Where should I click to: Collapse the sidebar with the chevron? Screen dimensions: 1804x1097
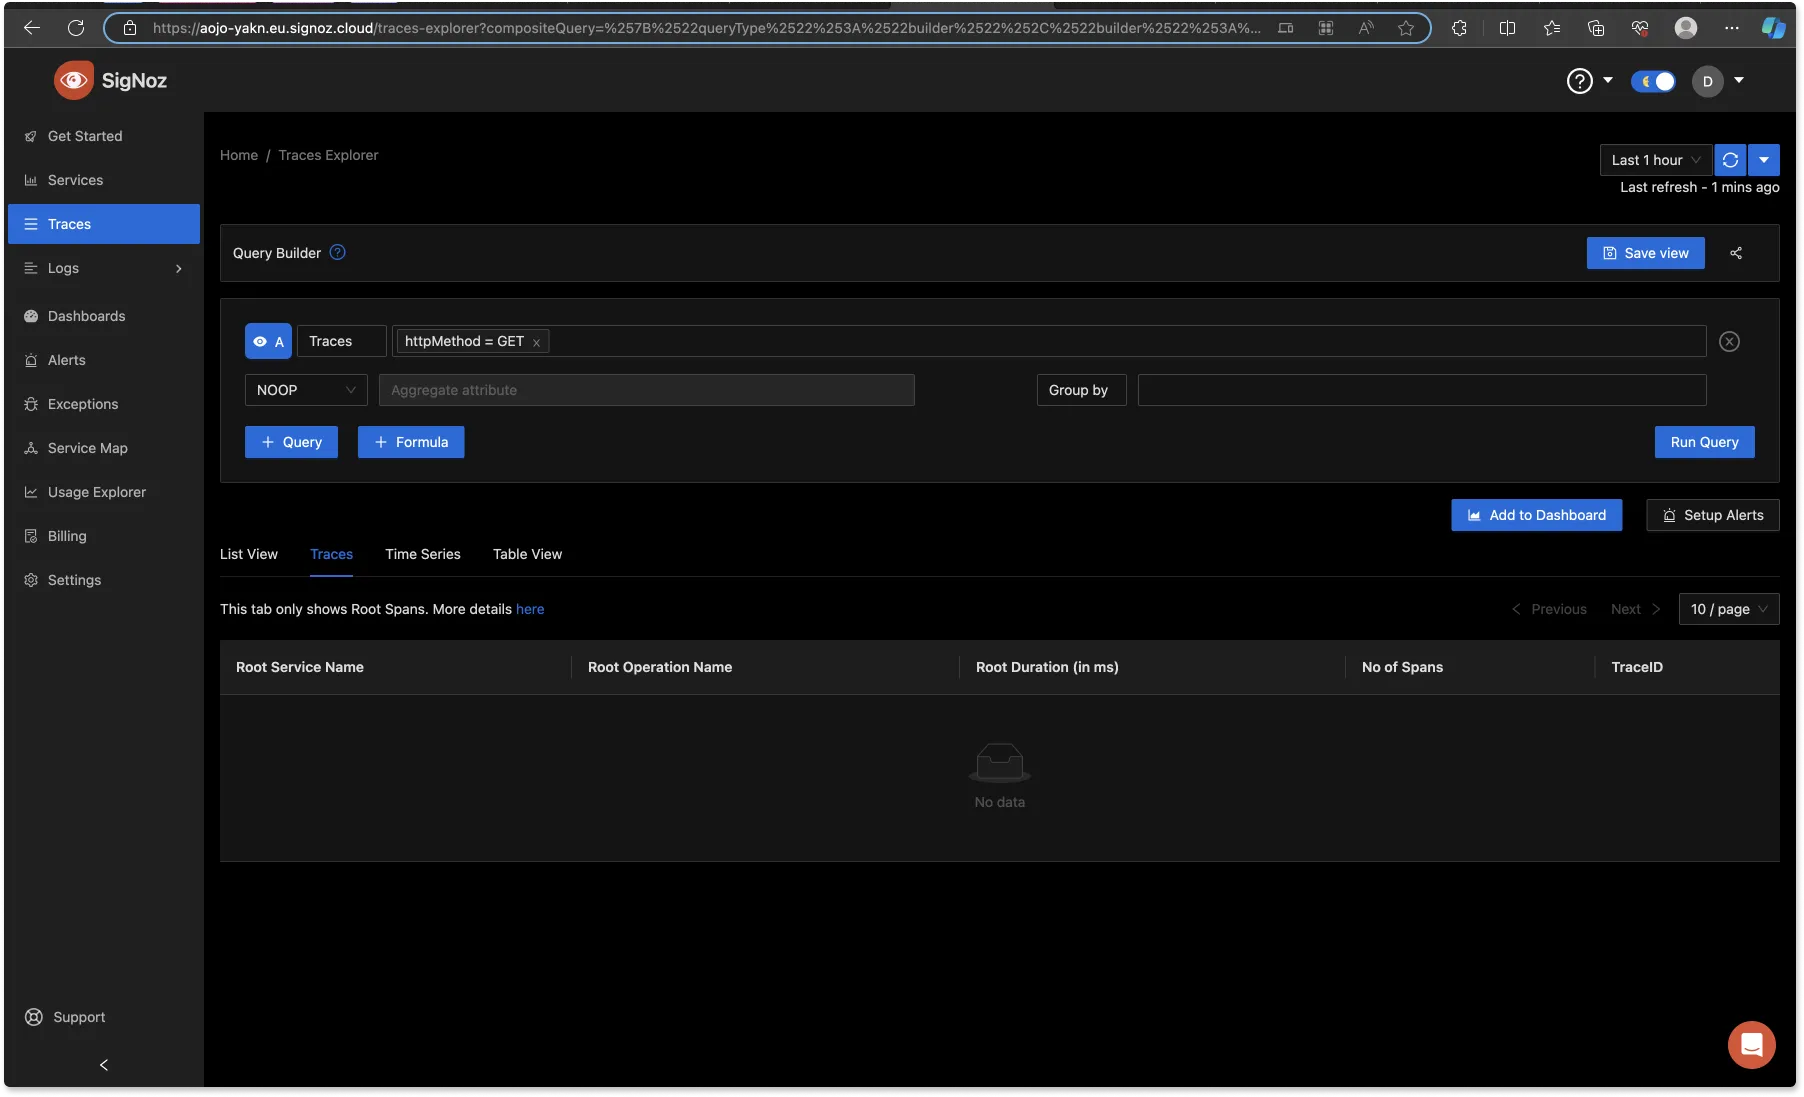[104, 1065]
